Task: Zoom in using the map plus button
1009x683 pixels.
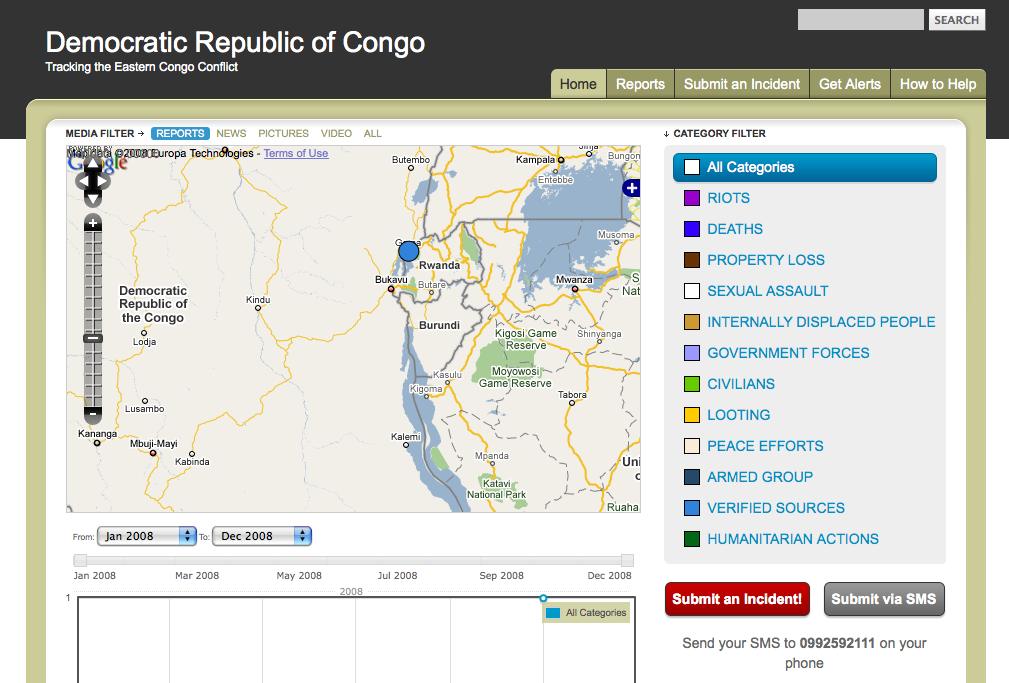Action: click(x=93, y=223)
